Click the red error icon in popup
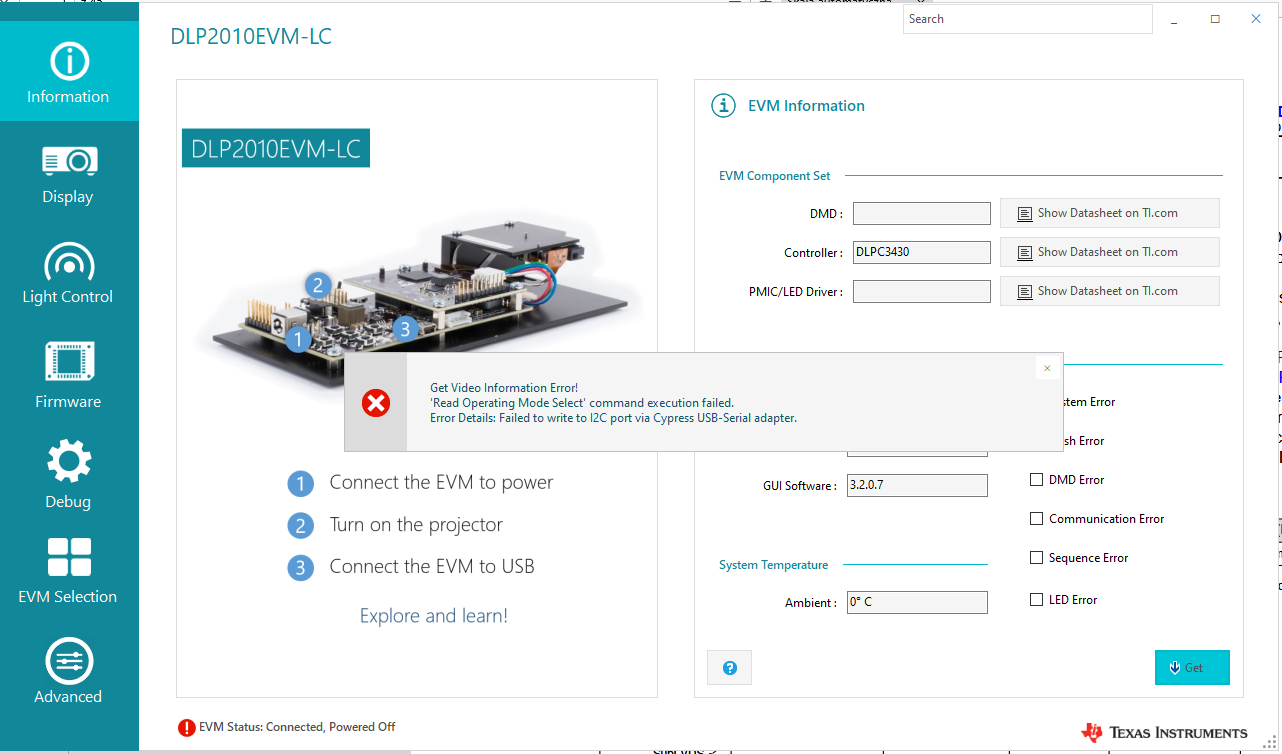Viewport: 1282px width, 754px height. click(x=376, y=403)
